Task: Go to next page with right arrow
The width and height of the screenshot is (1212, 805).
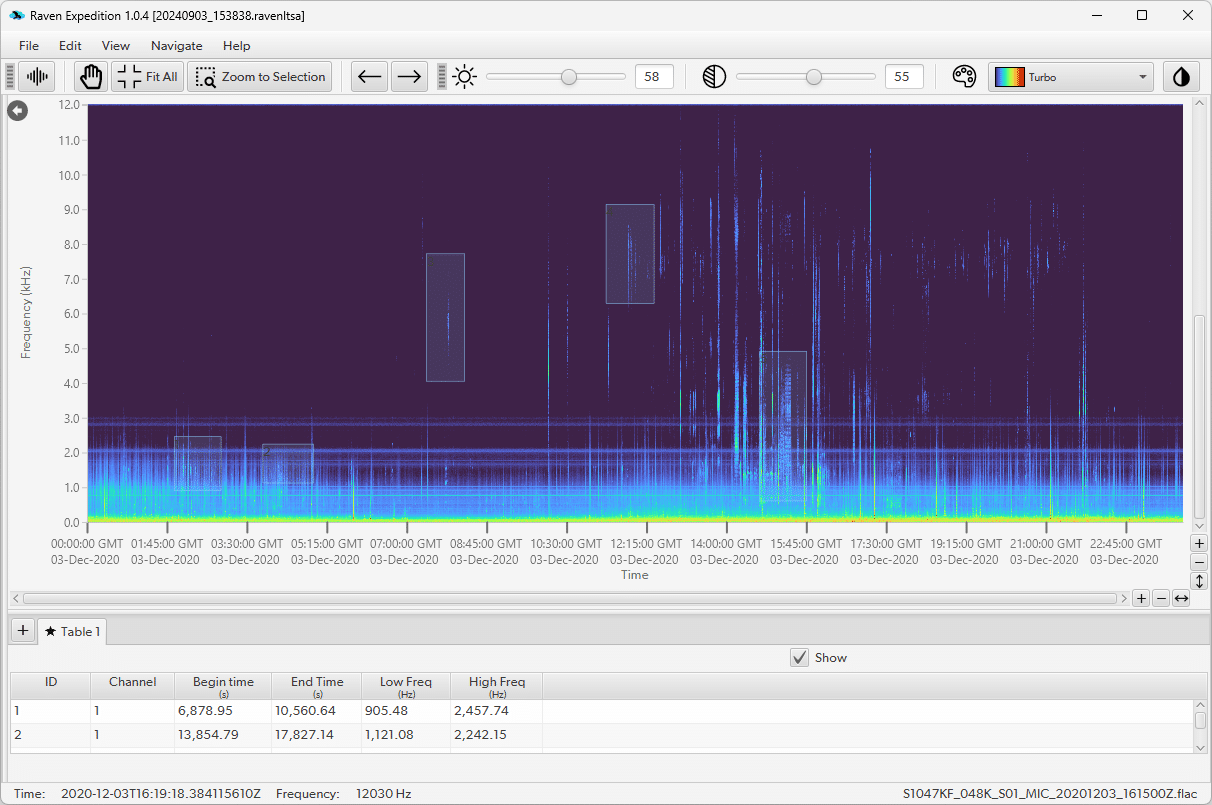Action: click(408, 77)
